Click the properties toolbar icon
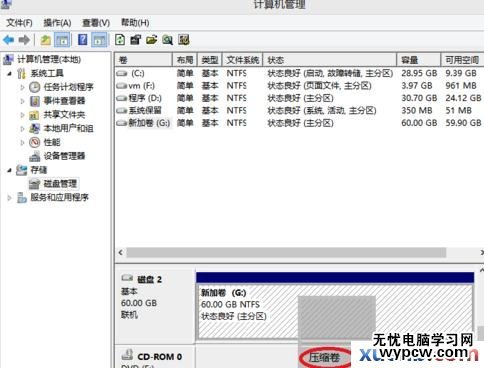The image size is (484, 368). (136, 40)
